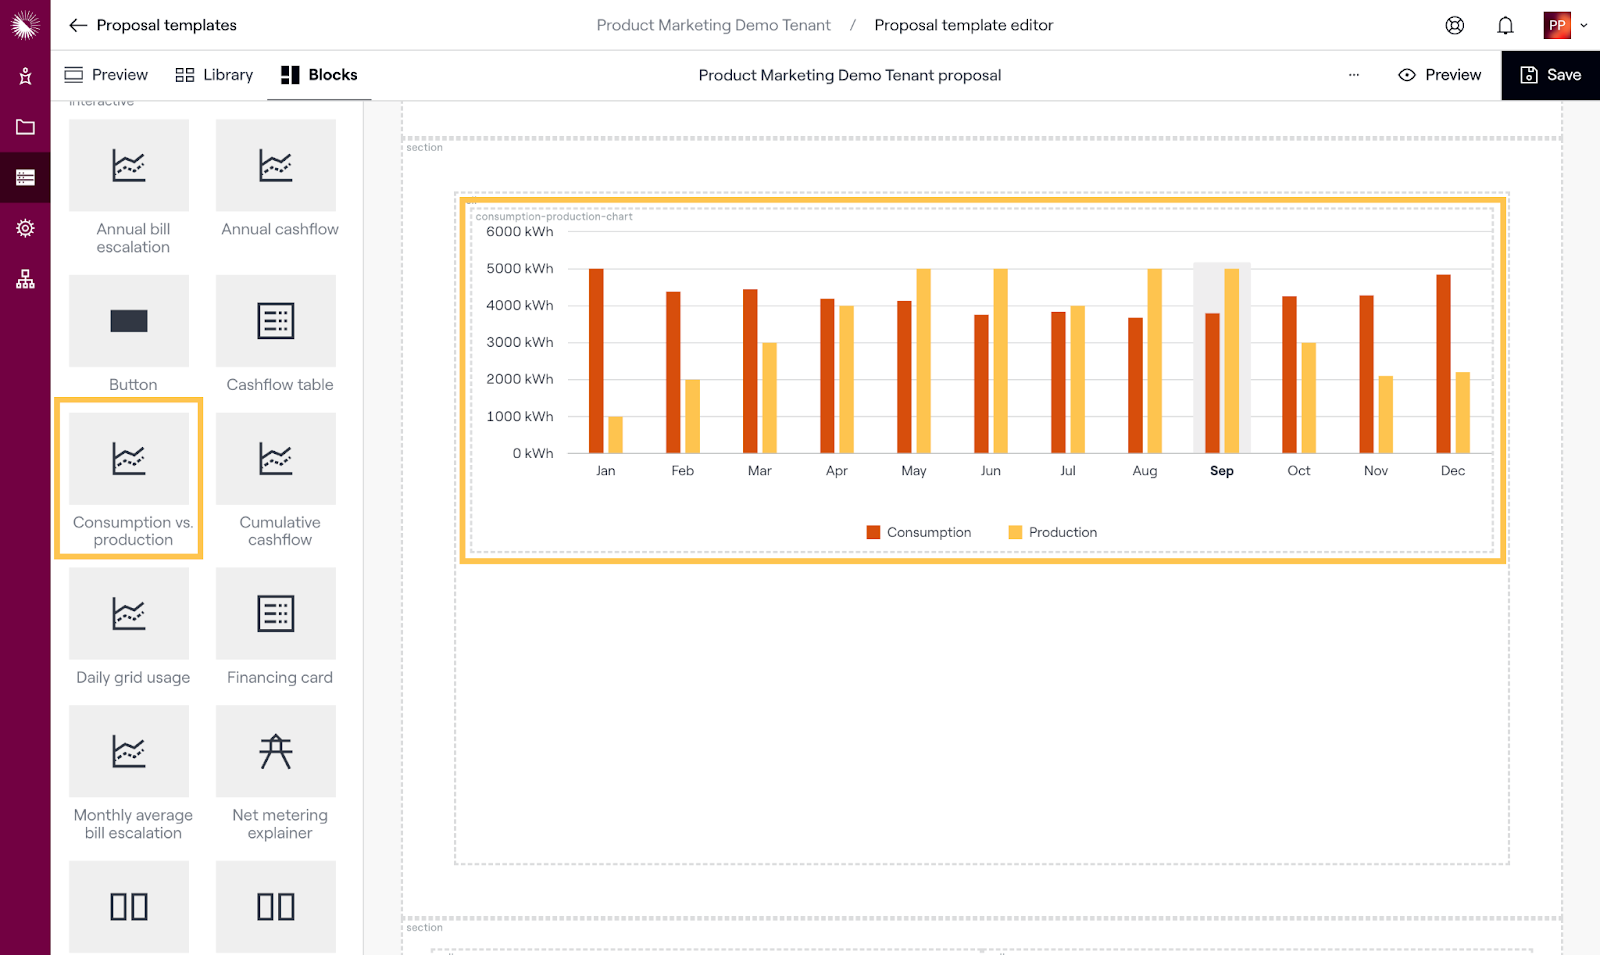Image resolution: width=1600 pixels, height=955 pixels.
Task: Click the Sep month axis label
Action: 1221,471
